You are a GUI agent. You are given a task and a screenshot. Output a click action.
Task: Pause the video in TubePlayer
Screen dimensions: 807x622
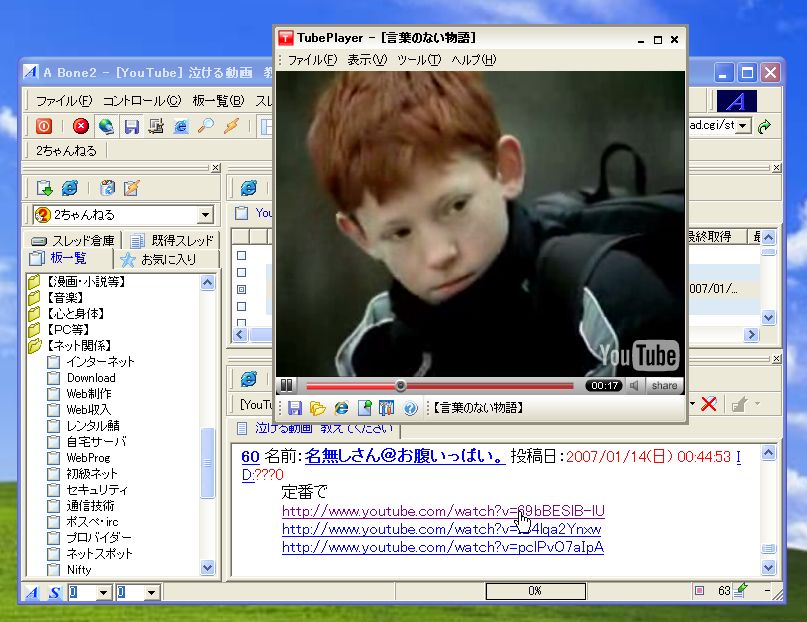tap(286, 385)
